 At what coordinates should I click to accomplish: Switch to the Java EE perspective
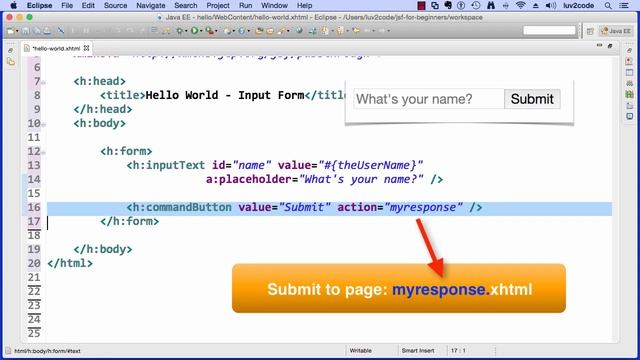click(x=616, y=31)
